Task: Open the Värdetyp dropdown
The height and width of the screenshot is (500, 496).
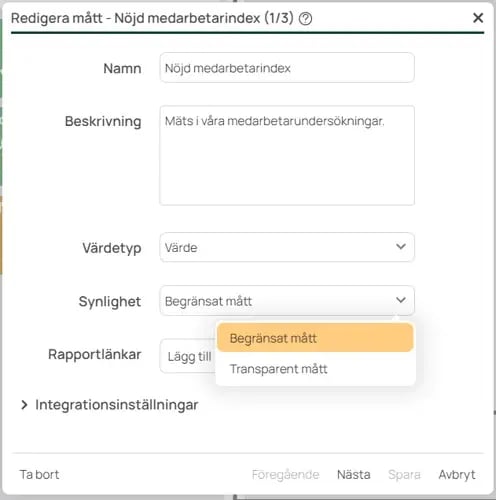Action: click(x=287, y=247)
